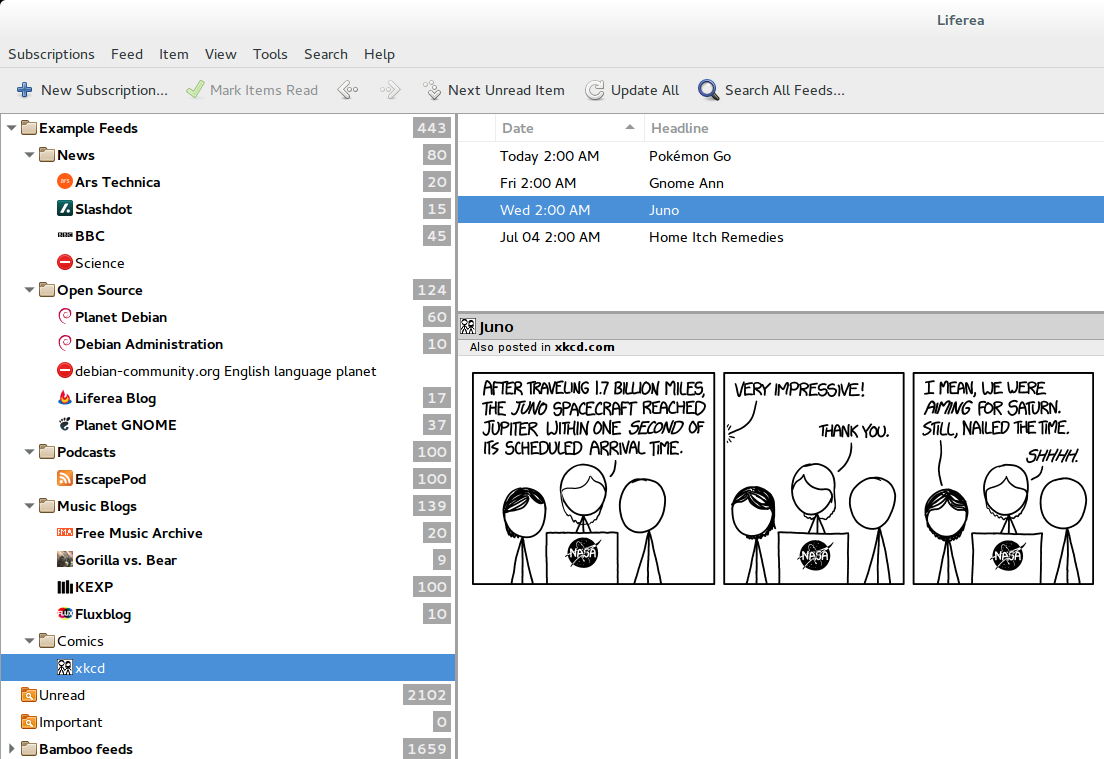
Task: Click the Juno comic image
Action: (782, 478)
